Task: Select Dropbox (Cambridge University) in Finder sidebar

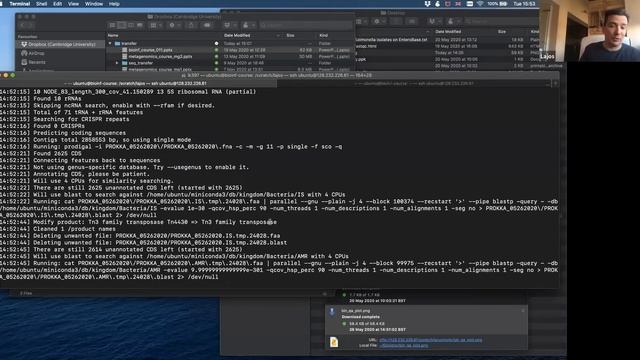Action: 60,44
